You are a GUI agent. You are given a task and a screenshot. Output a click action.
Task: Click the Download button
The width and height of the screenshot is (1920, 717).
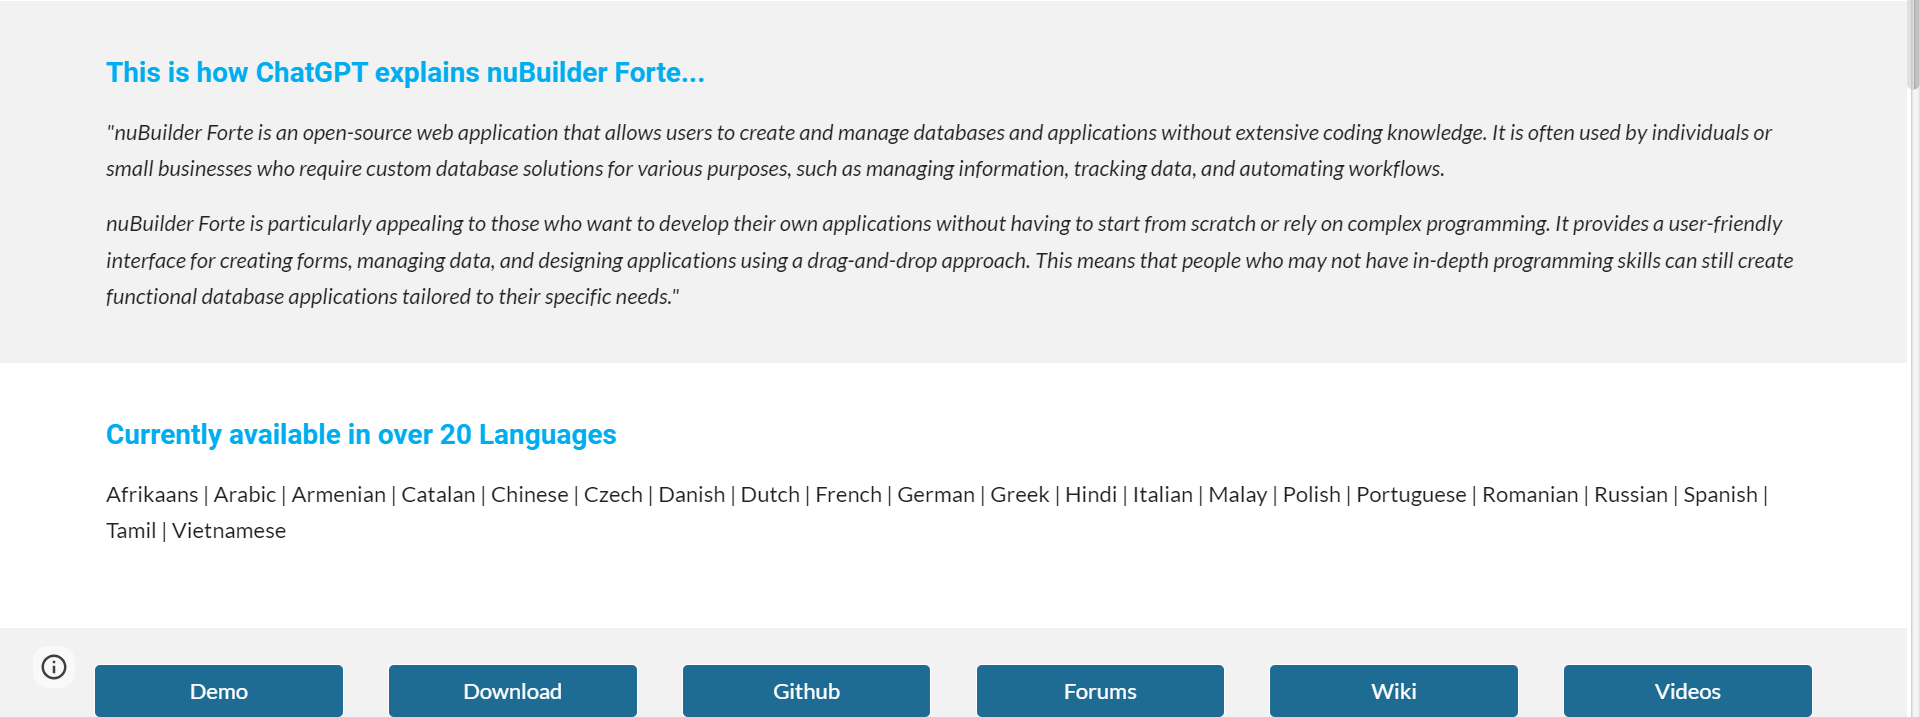512,691
